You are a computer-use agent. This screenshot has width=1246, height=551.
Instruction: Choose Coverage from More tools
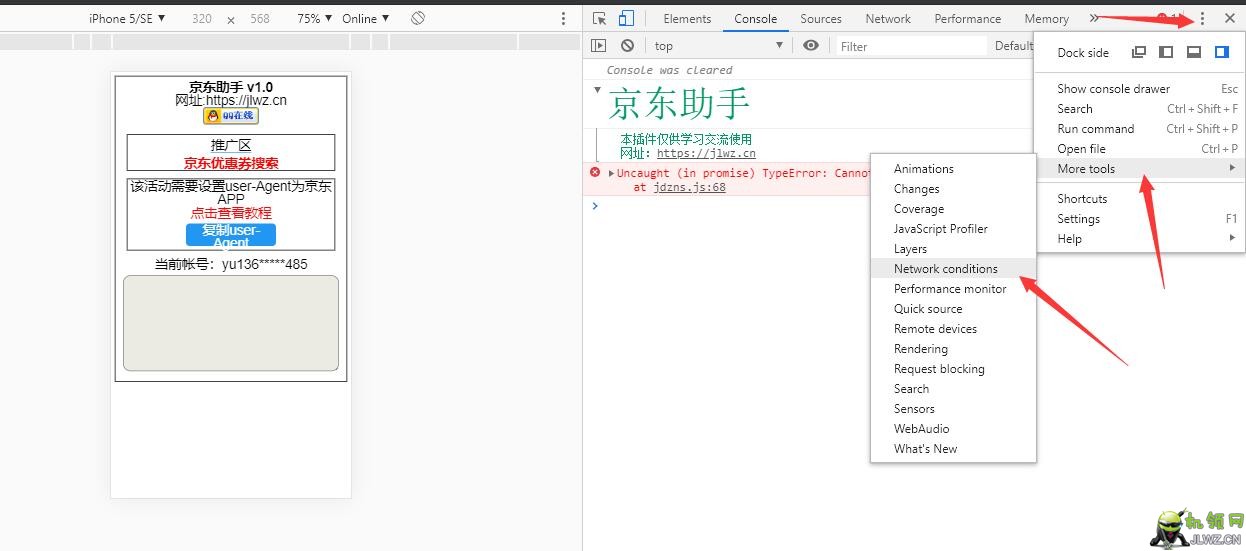pyautogui.click(x=953, y=208)
